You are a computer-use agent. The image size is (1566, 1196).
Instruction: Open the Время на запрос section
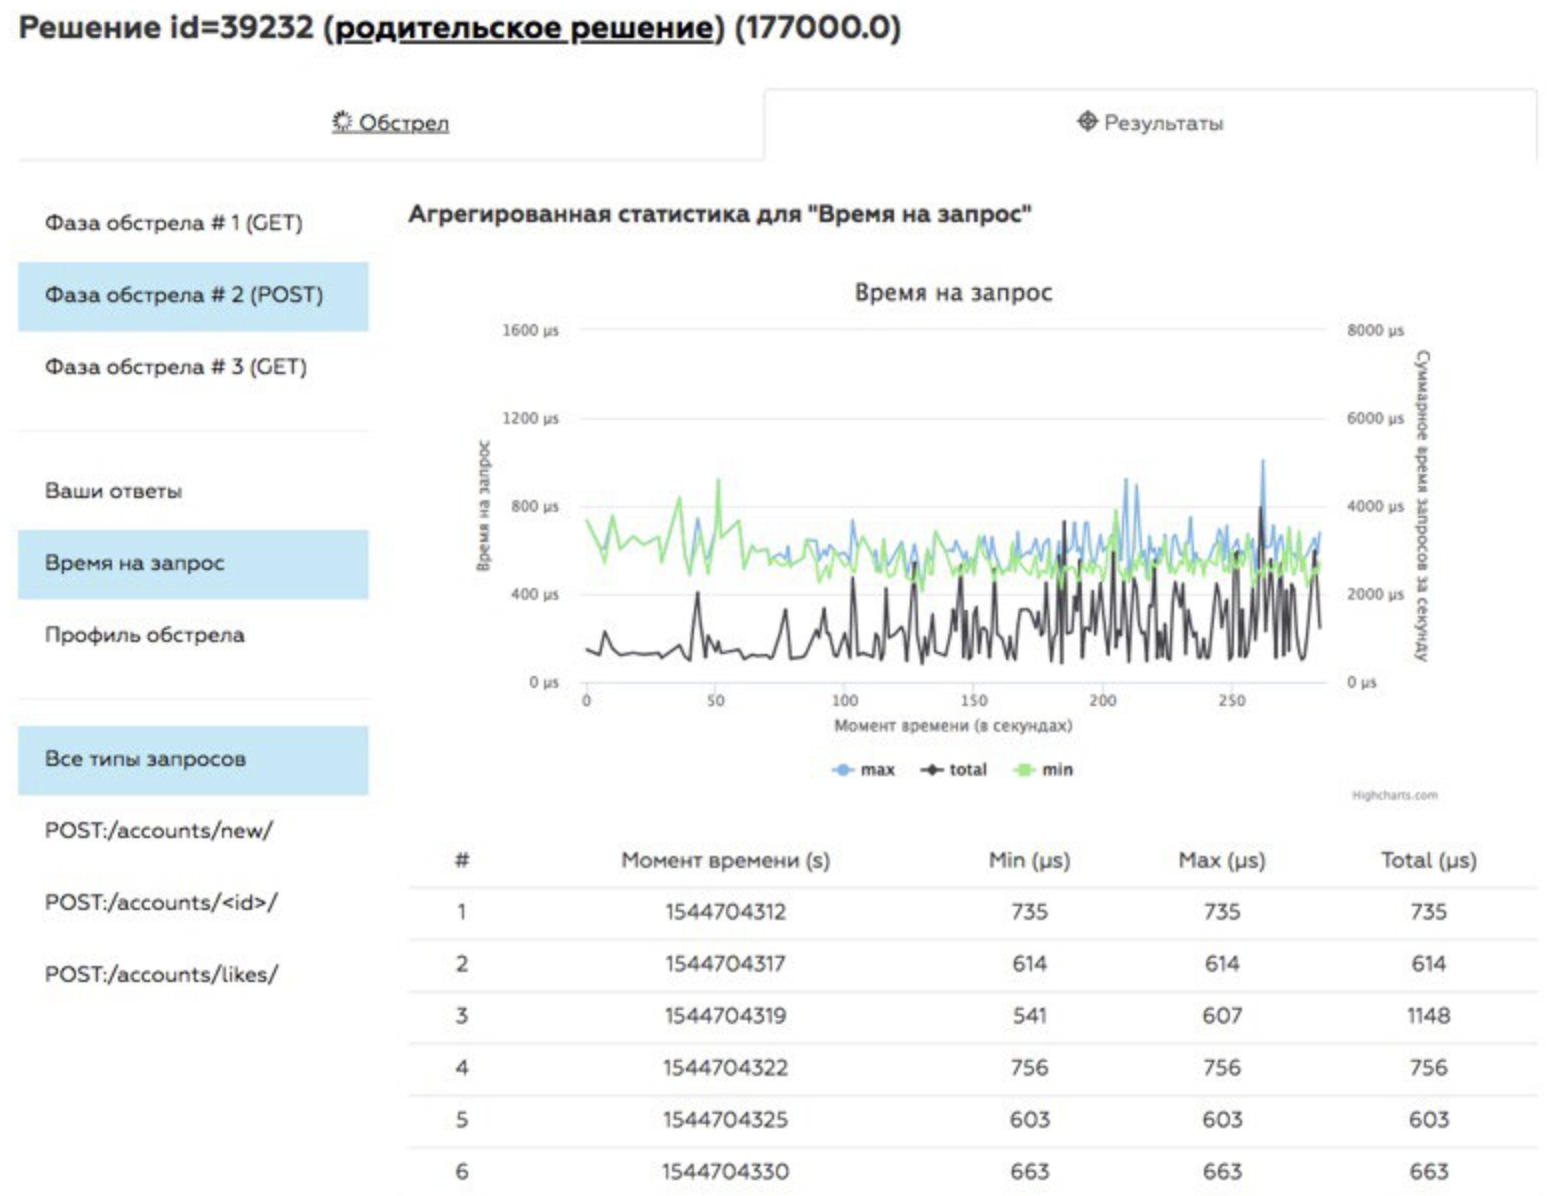click(193, 564)
